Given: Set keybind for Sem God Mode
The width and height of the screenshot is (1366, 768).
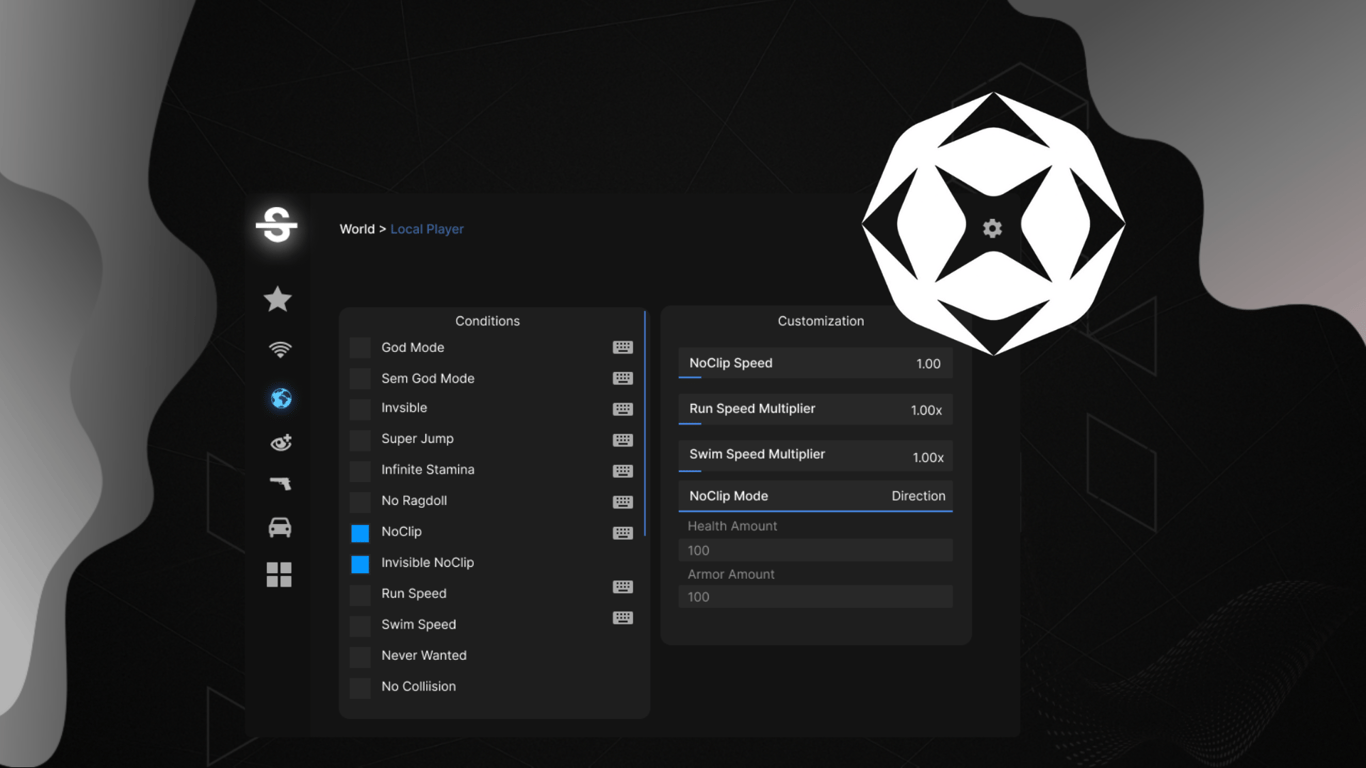Looking at the screenshot, I should click(623, 378).
